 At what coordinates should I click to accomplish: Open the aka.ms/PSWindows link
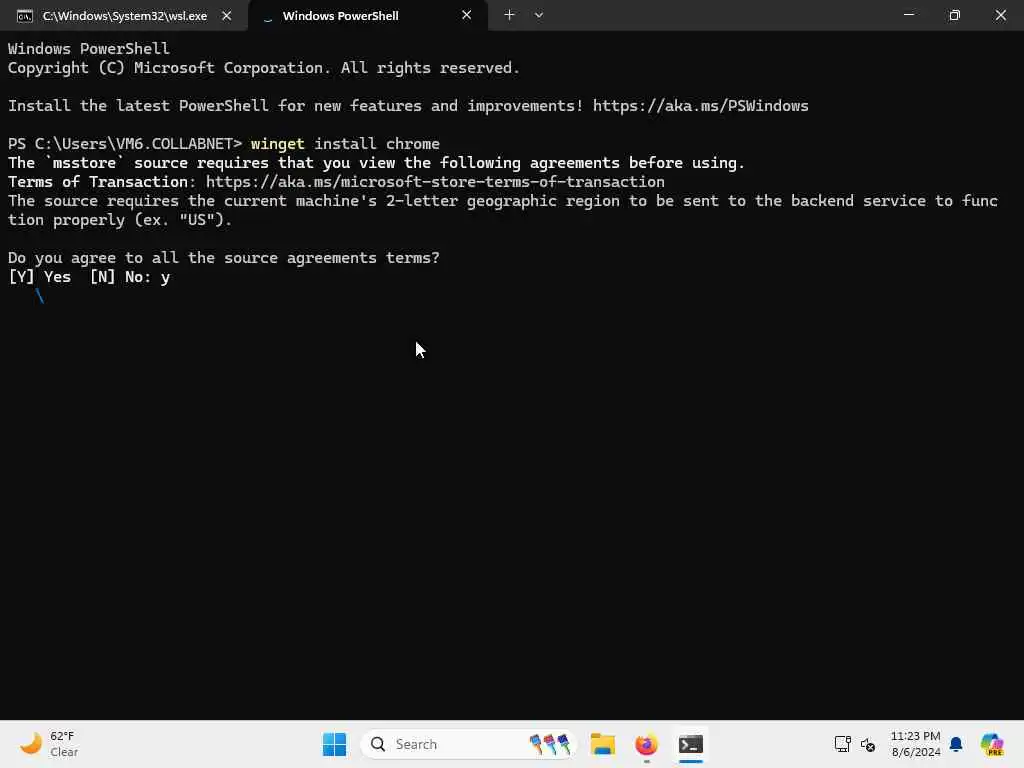(701, 106)
